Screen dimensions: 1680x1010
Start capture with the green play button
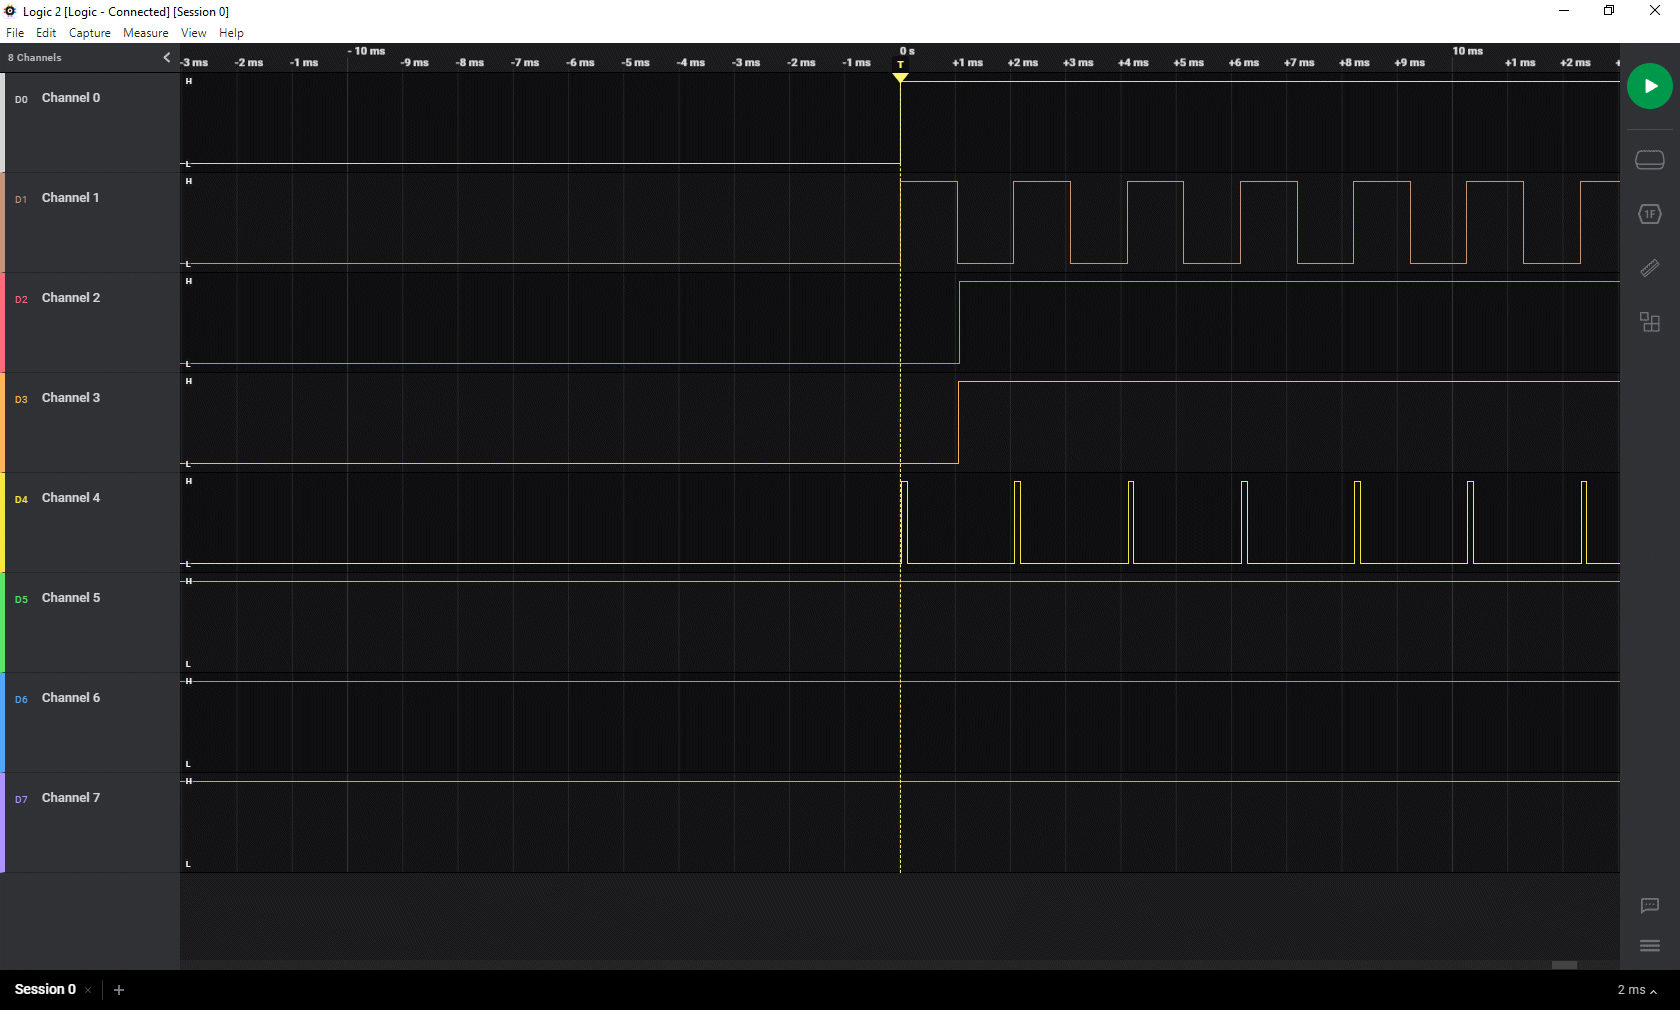[x=1649, y=86]
